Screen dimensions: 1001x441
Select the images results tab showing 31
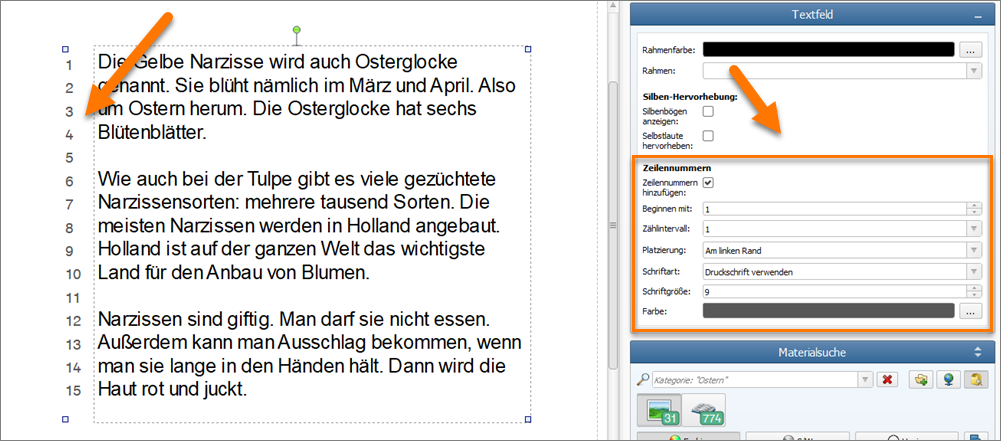pos(656,411)
